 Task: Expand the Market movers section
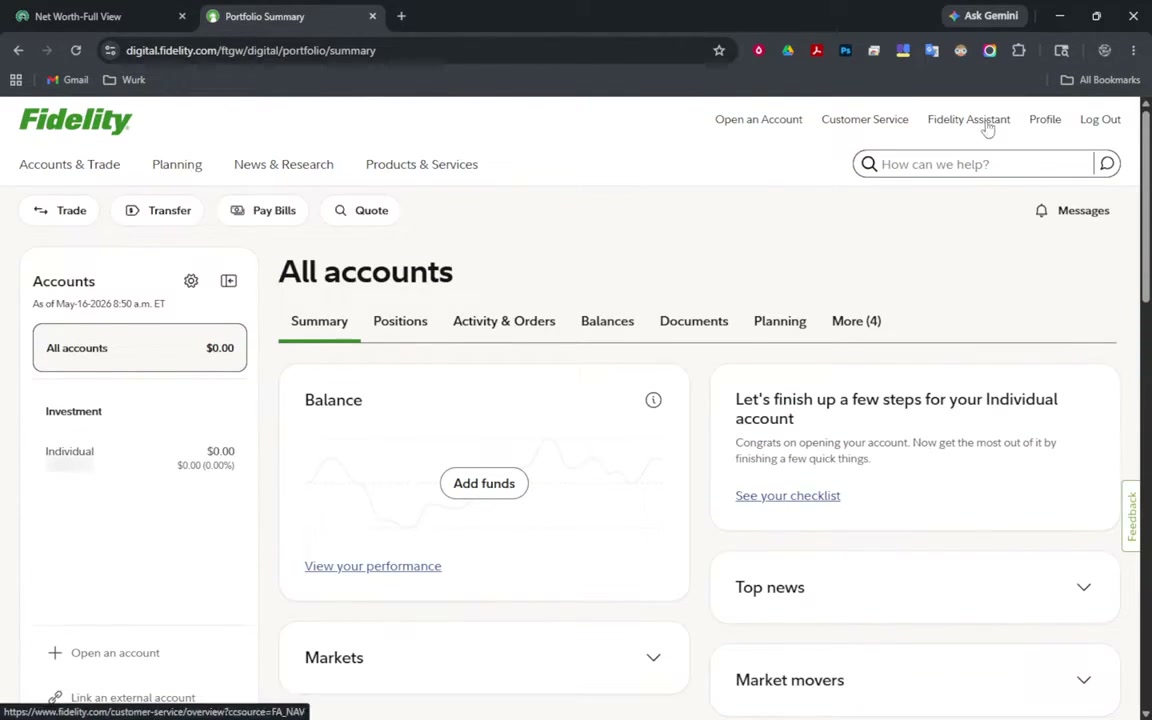click(x=1084, y=680)
